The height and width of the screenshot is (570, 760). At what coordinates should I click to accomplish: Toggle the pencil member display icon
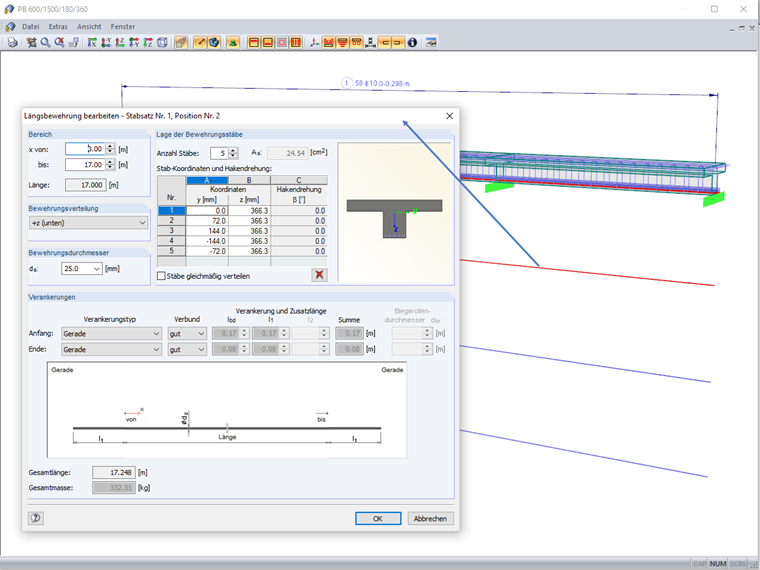(200, 43)
